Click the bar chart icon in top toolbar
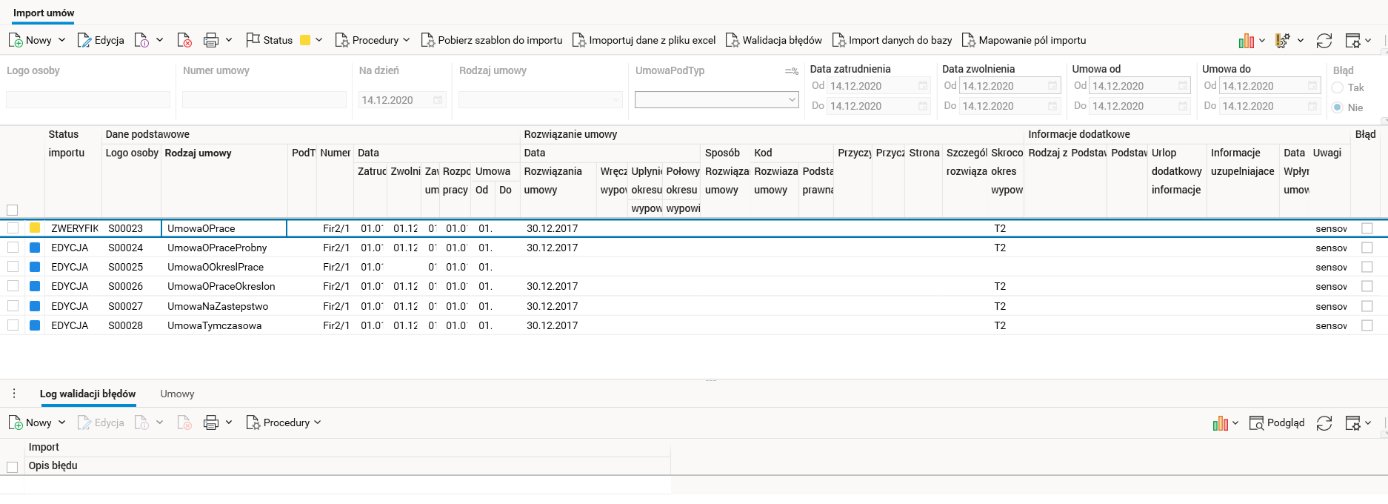1388x504 pixels. (x=1246, y=40)
